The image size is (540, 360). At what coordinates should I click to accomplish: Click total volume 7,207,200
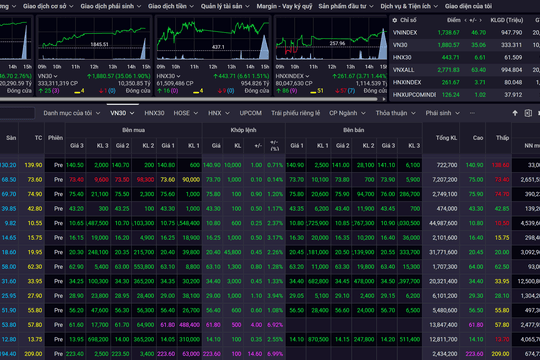(x=445, y=179)
